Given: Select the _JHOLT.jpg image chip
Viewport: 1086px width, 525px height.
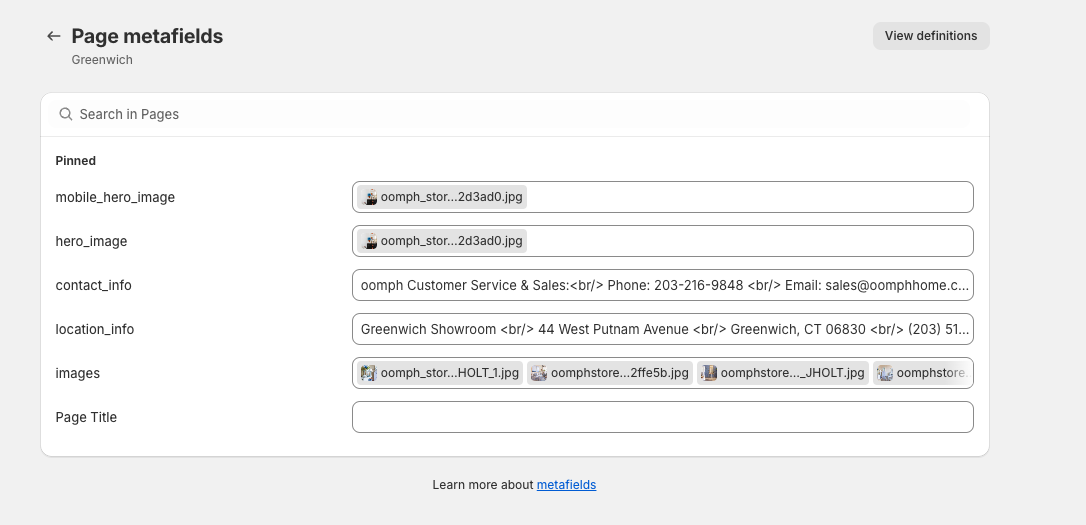Looking at the screenshot, I should (x=783, y=373).
